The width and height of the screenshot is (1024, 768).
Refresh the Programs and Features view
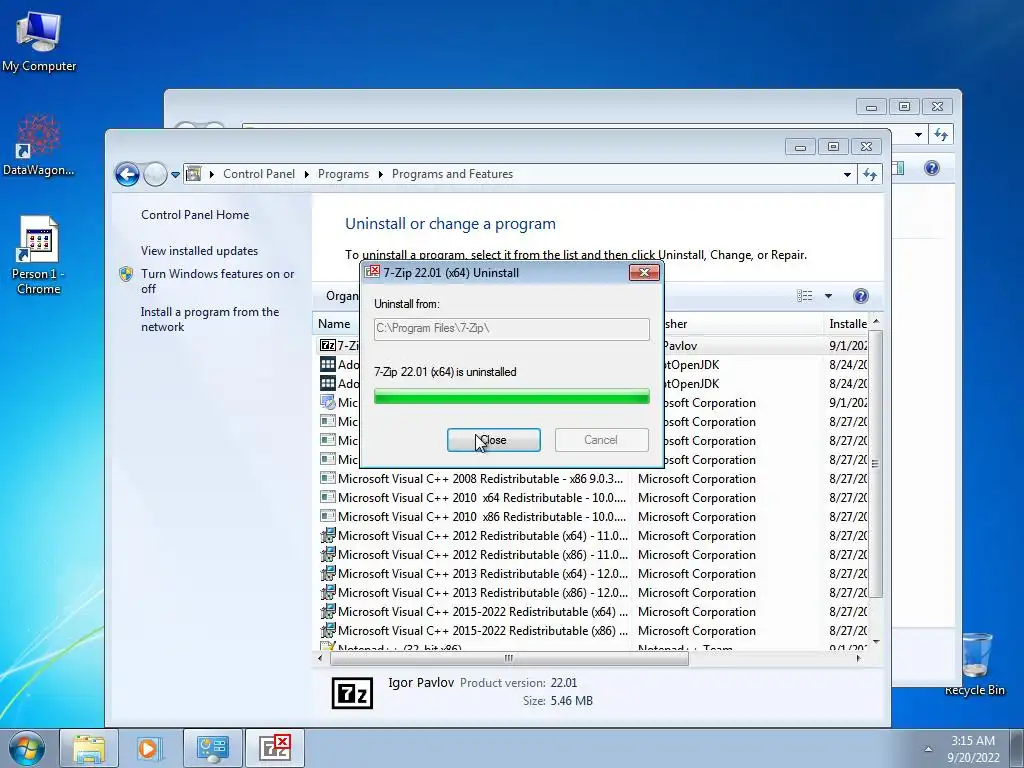coord(869,174)
